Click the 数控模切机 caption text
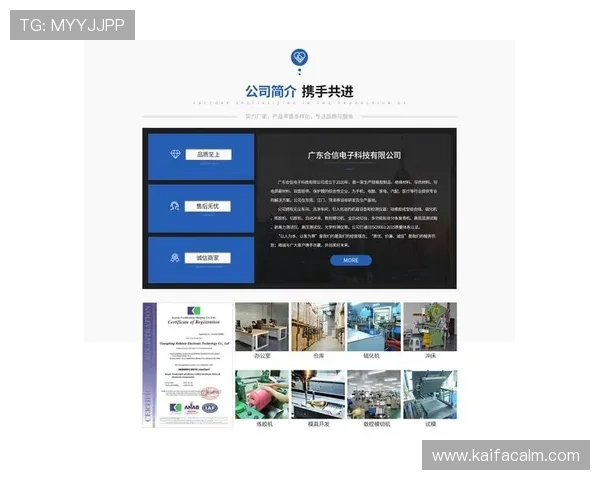The height and width of the screenshot is (480, 600). click(377, 424)
